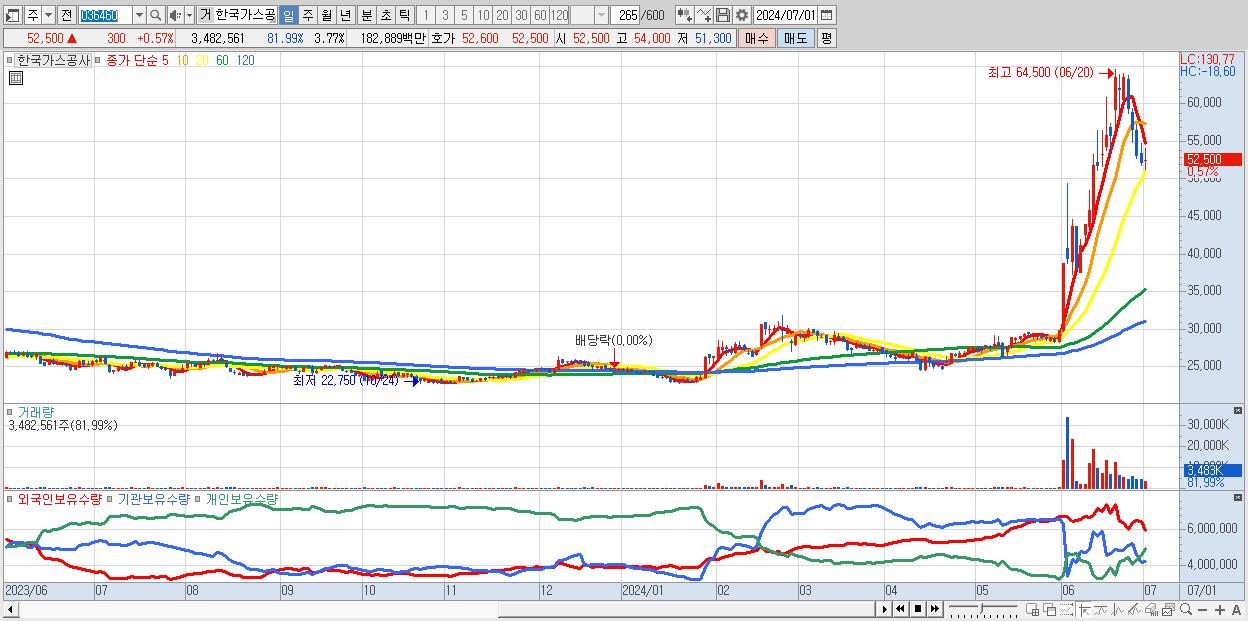Click the 외국인보유수량 legend label

60,498
